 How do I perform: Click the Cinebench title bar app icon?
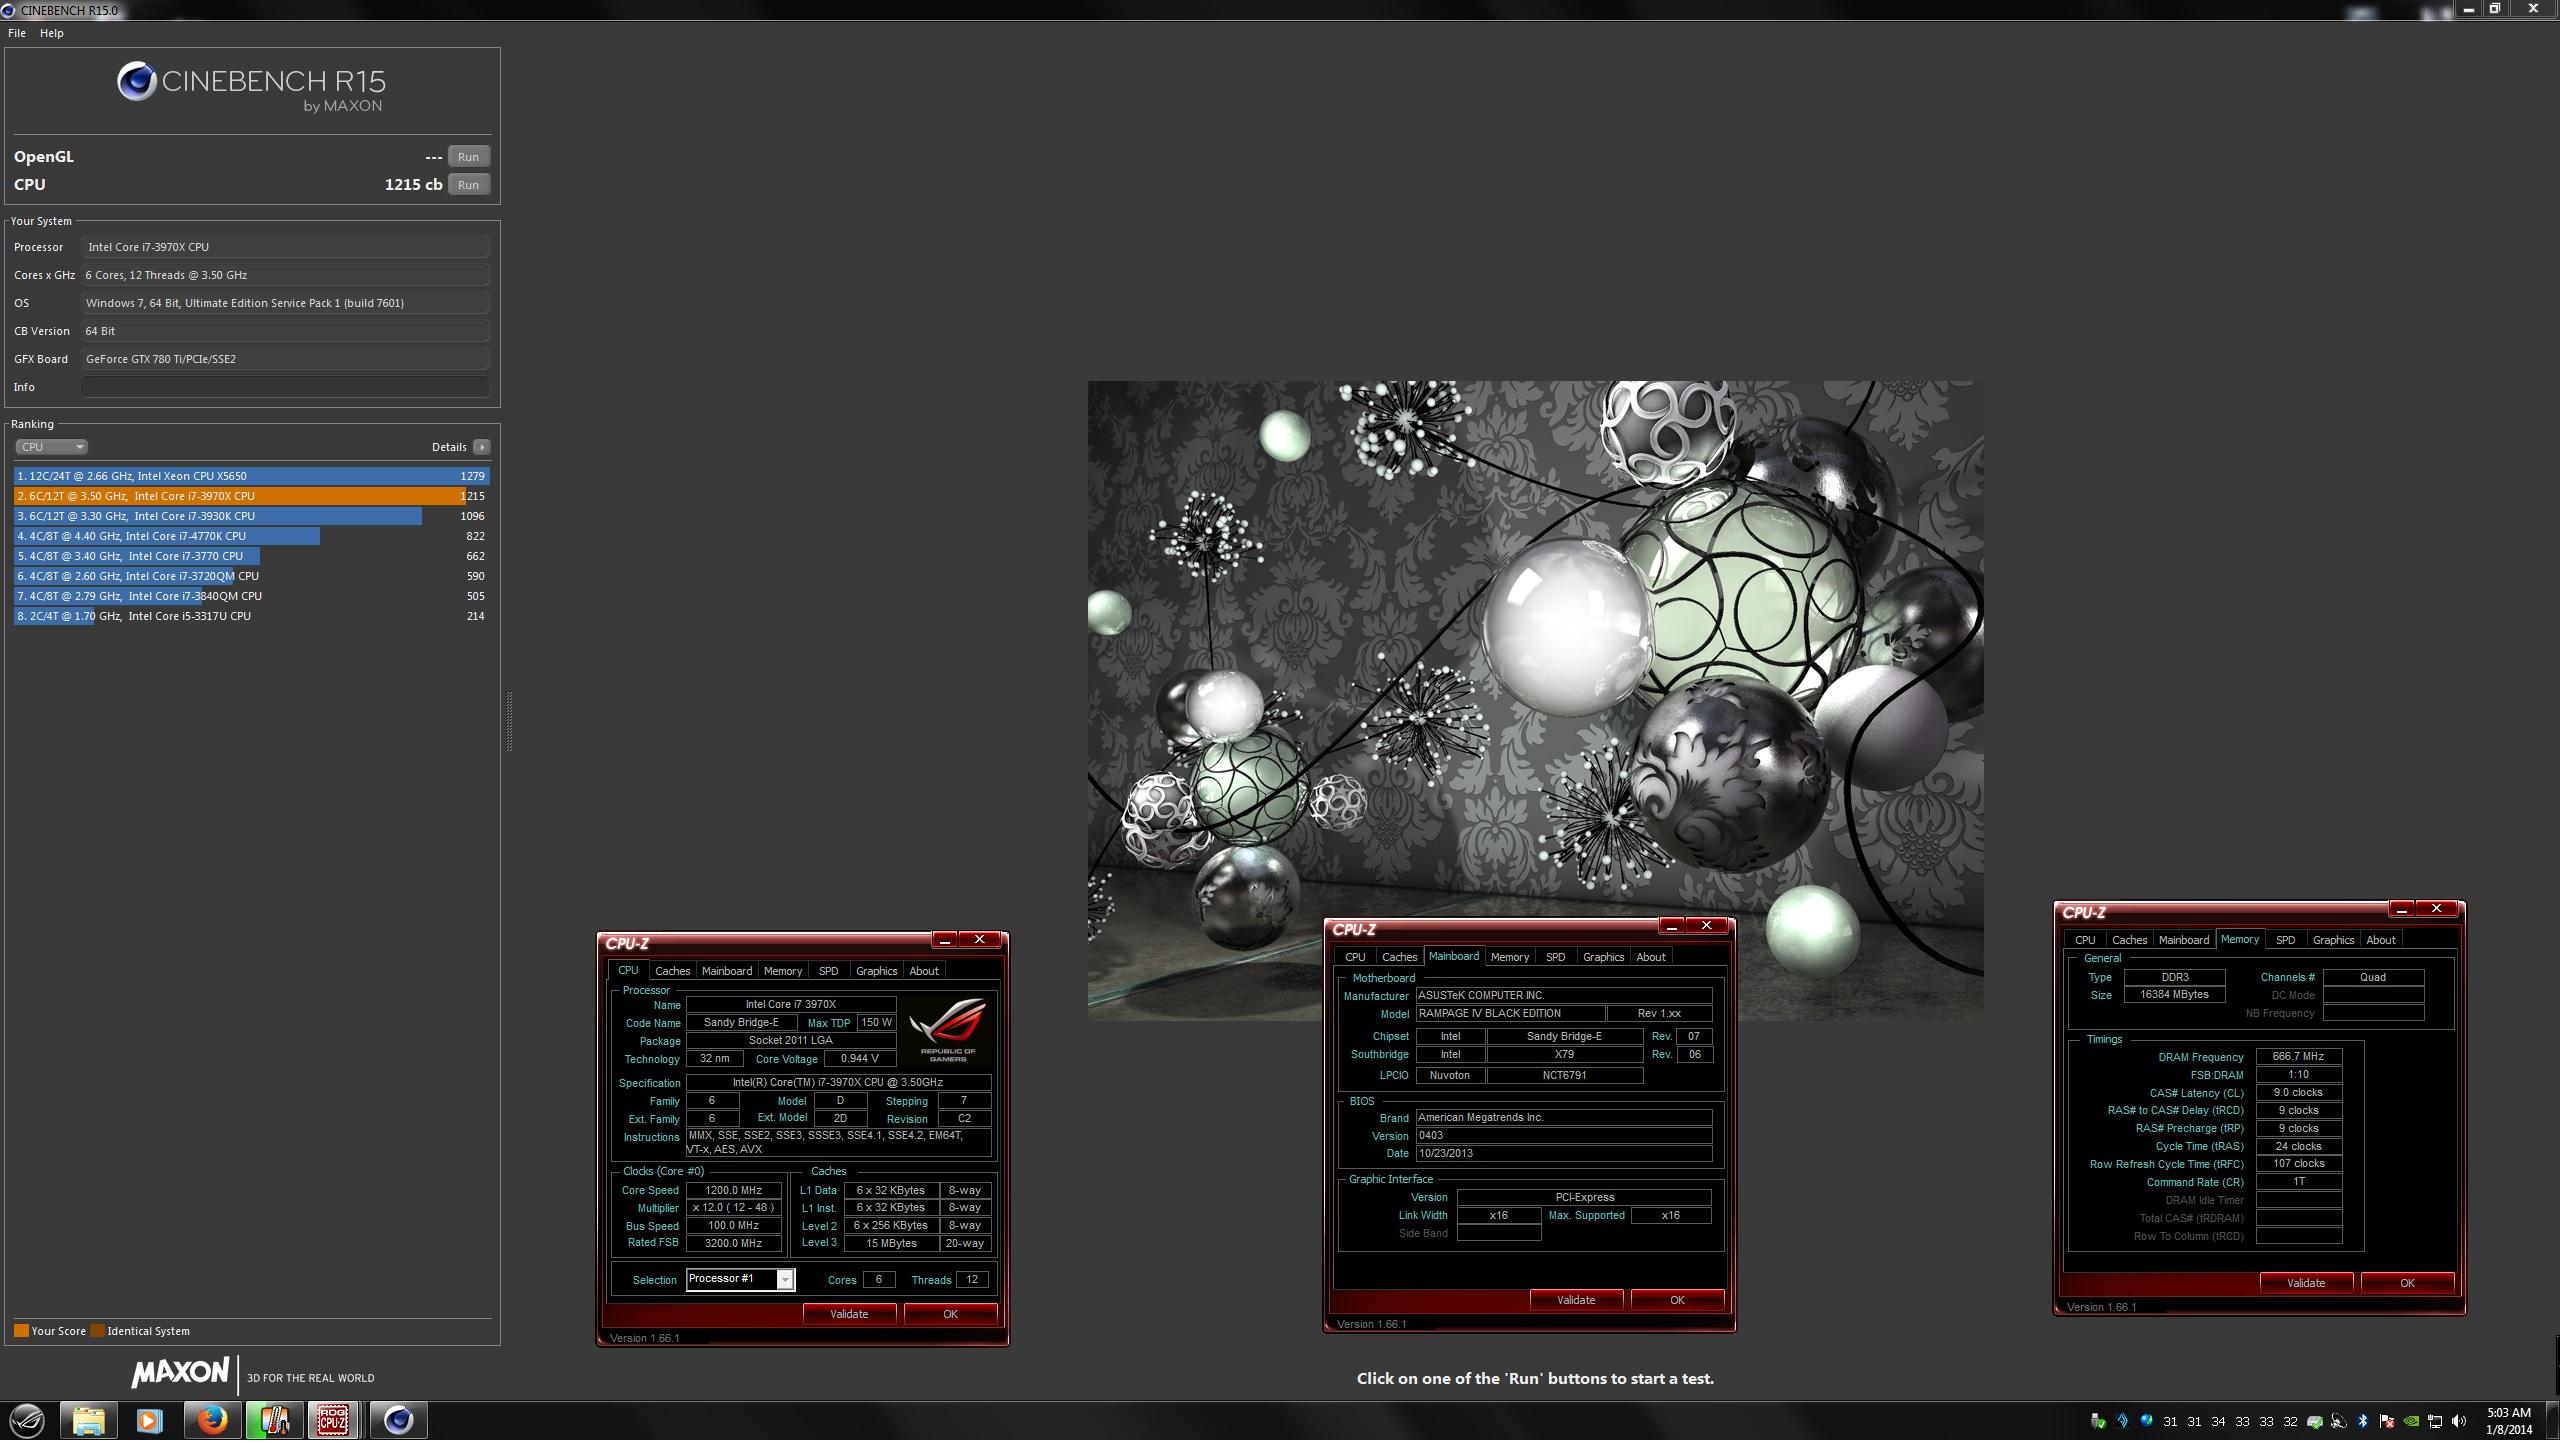(x=8, y=10)
